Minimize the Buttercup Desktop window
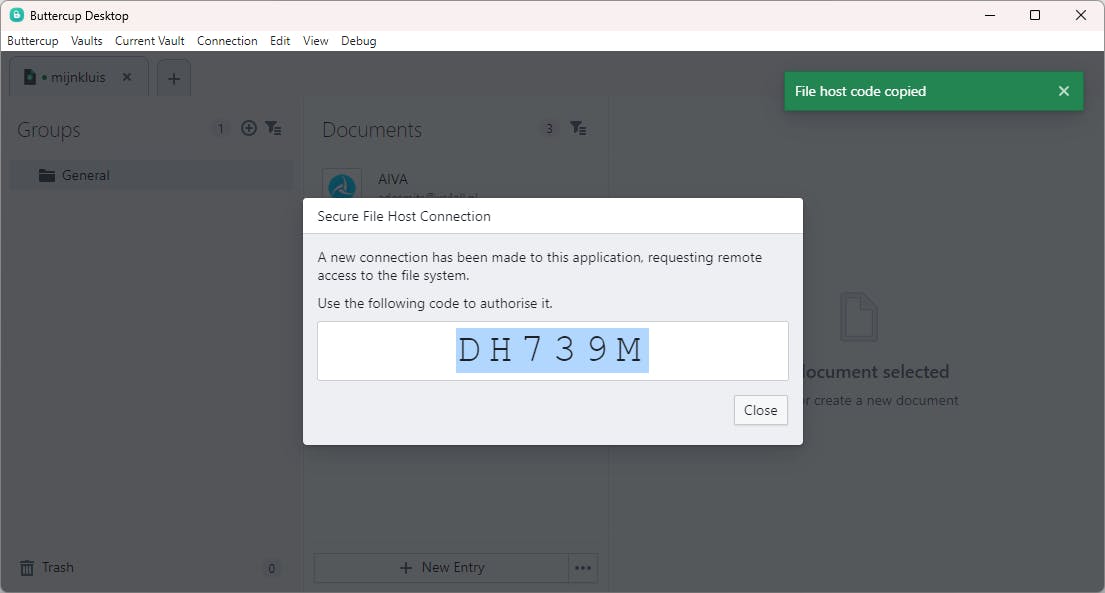The image size is (1105, 593). [990, 15]
